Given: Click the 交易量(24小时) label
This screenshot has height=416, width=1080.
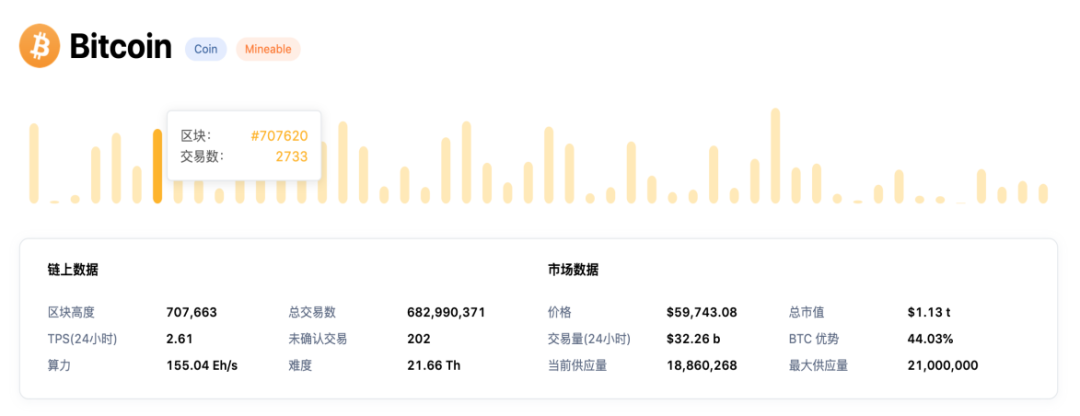Looking at the screenshot, I should [x=589, y=339].
